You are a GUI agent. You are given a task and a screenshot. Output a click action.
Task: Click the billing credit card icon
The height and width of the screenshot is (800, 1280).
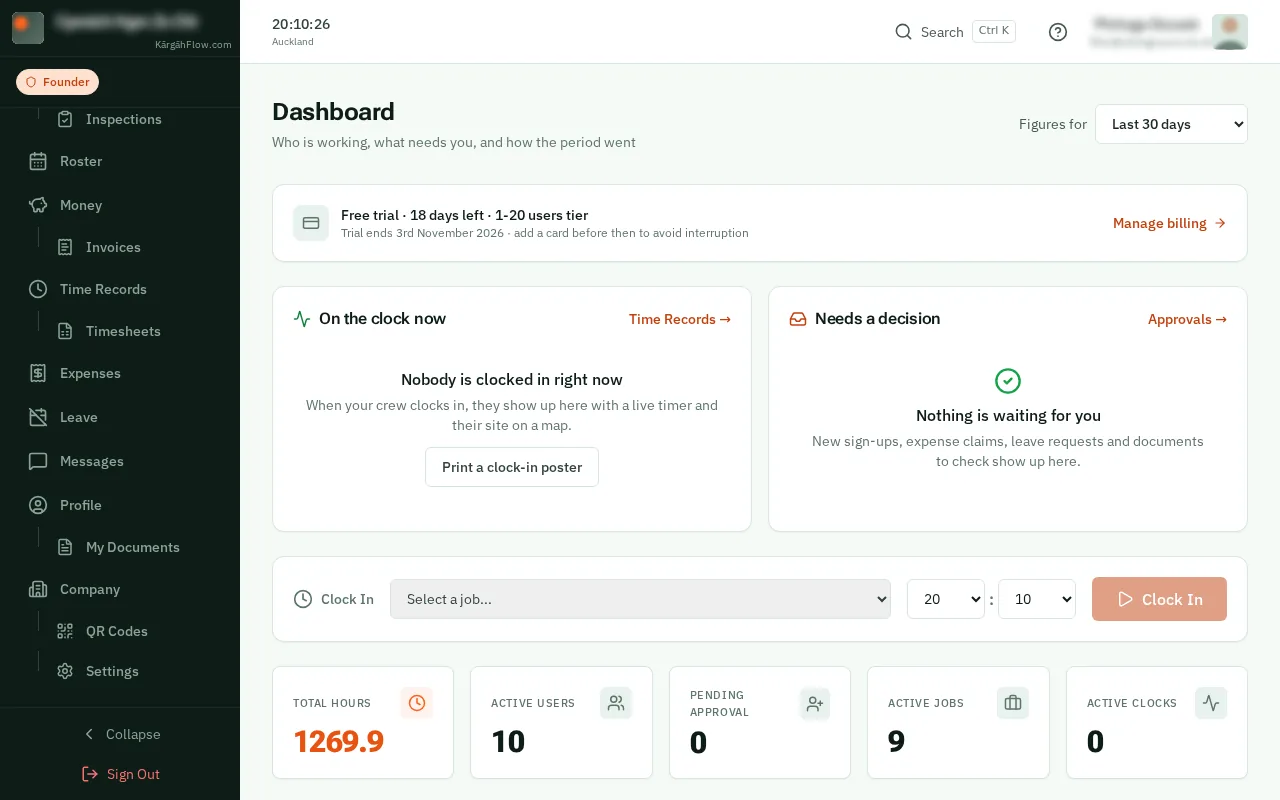coord(311,223)
